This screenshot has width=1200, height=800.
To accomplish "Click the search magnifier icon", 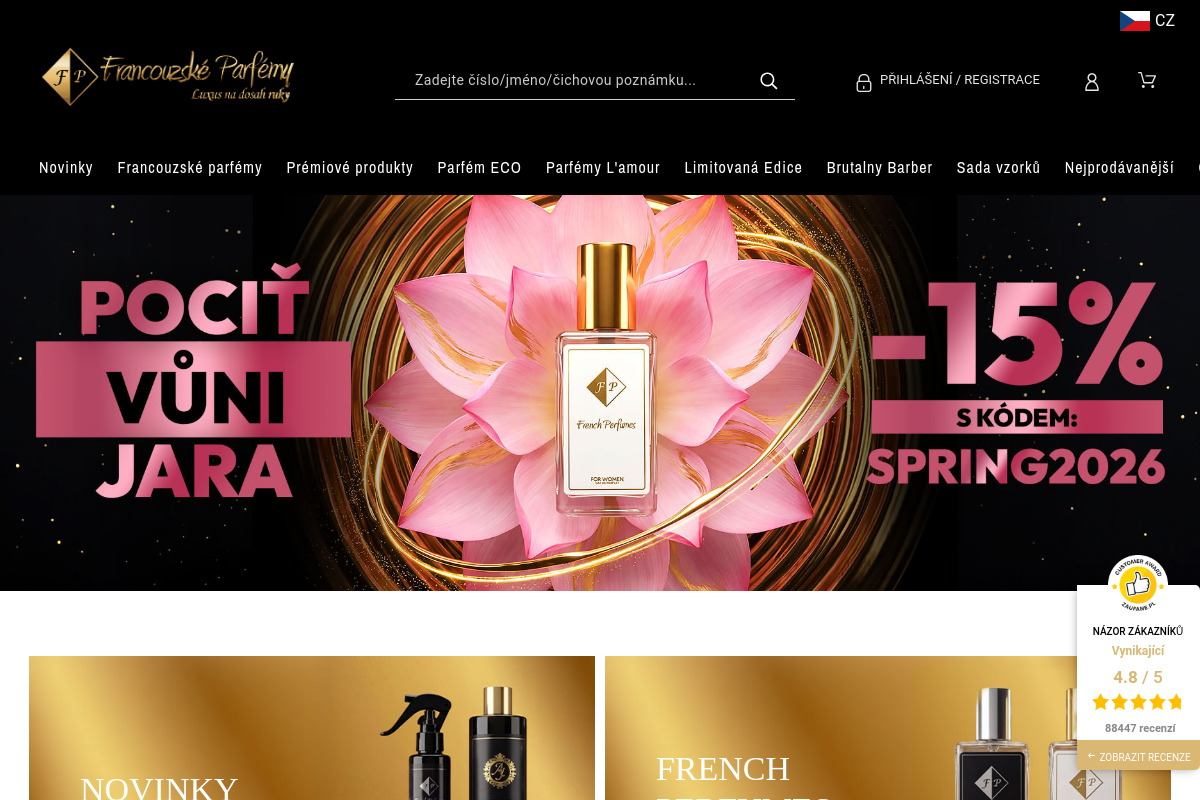I will pos(768,81).
